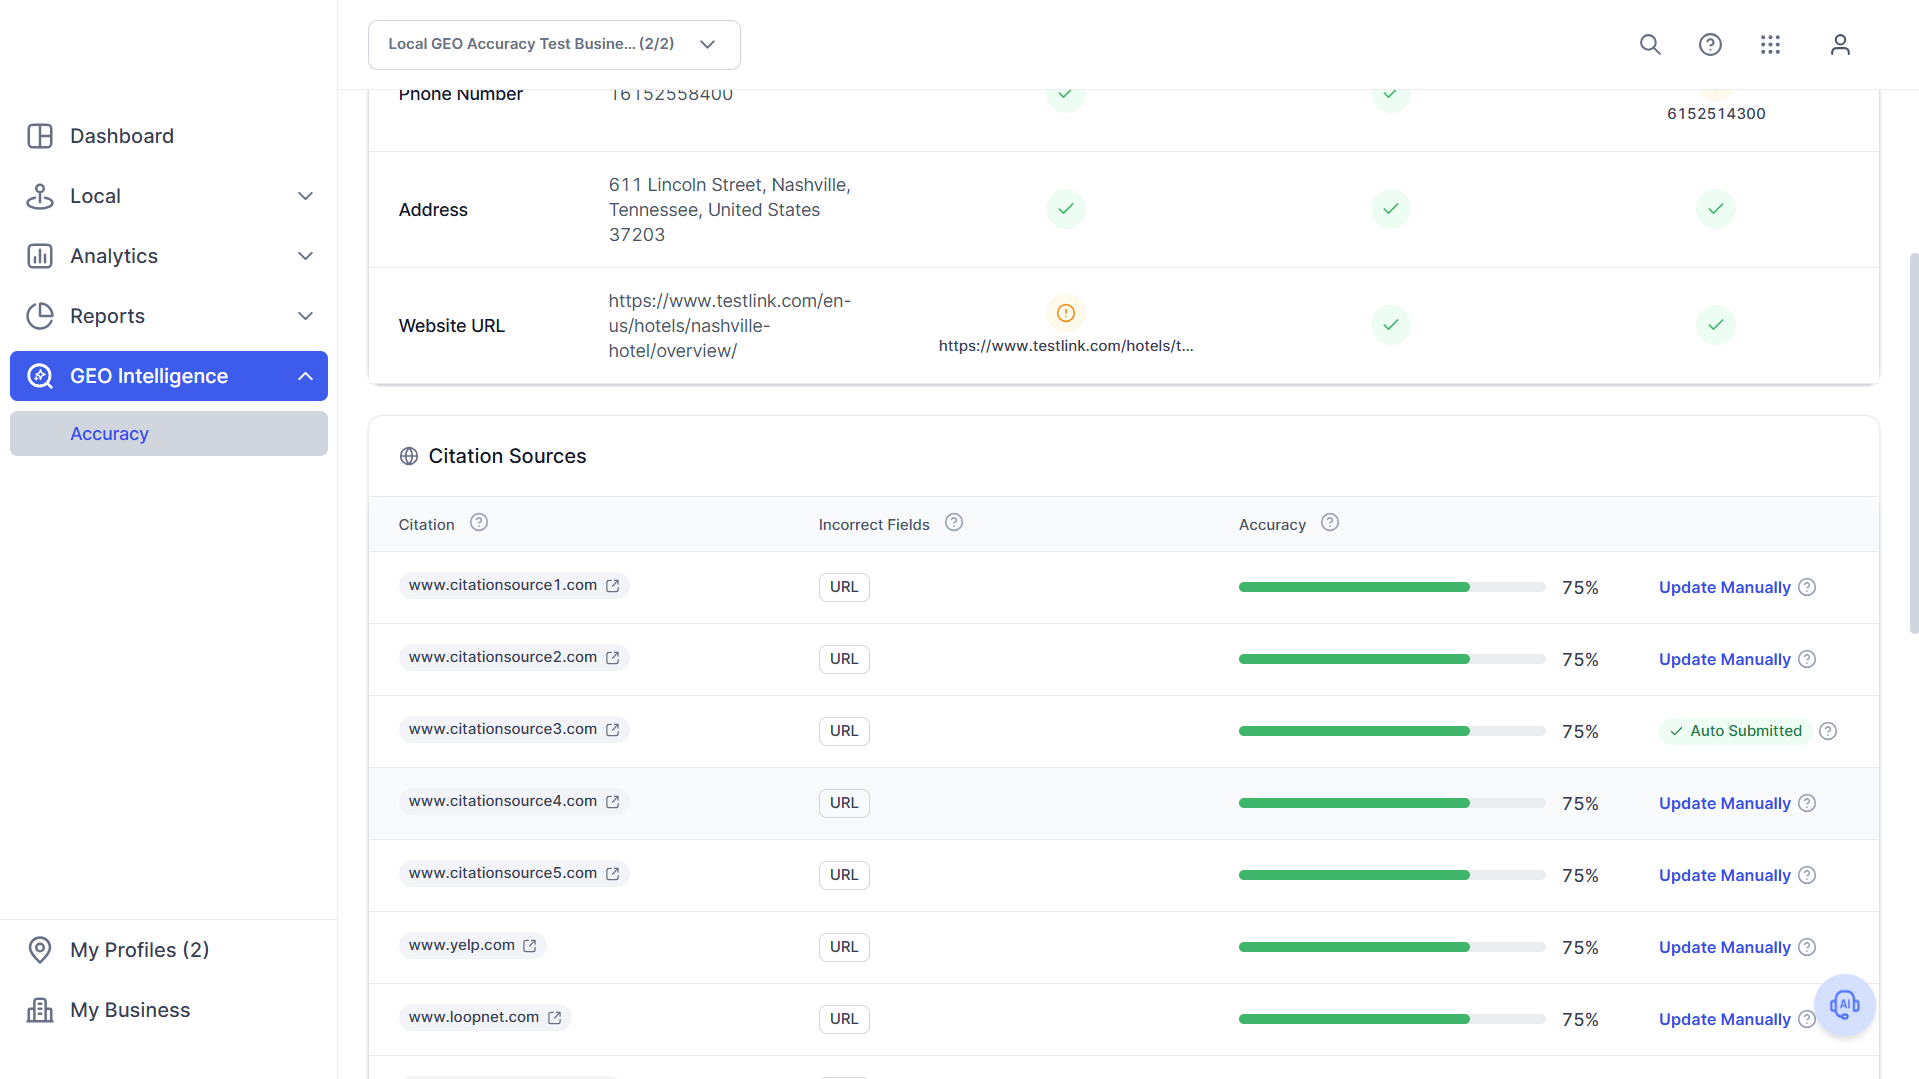Click the page vertical scrollbar

[x=1914, y=443]
